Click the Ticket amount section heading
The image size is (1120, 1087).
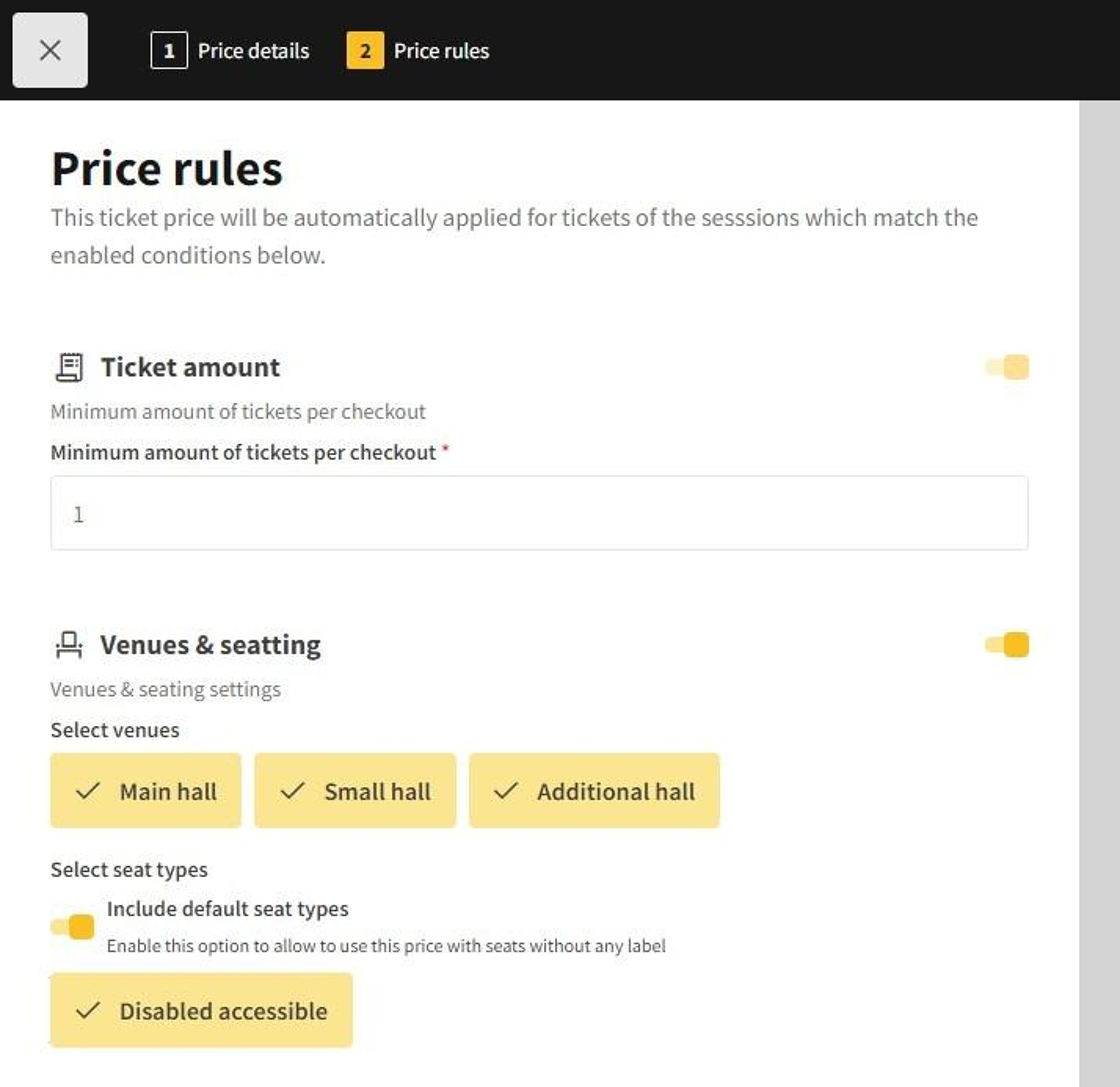pos(190,368)
